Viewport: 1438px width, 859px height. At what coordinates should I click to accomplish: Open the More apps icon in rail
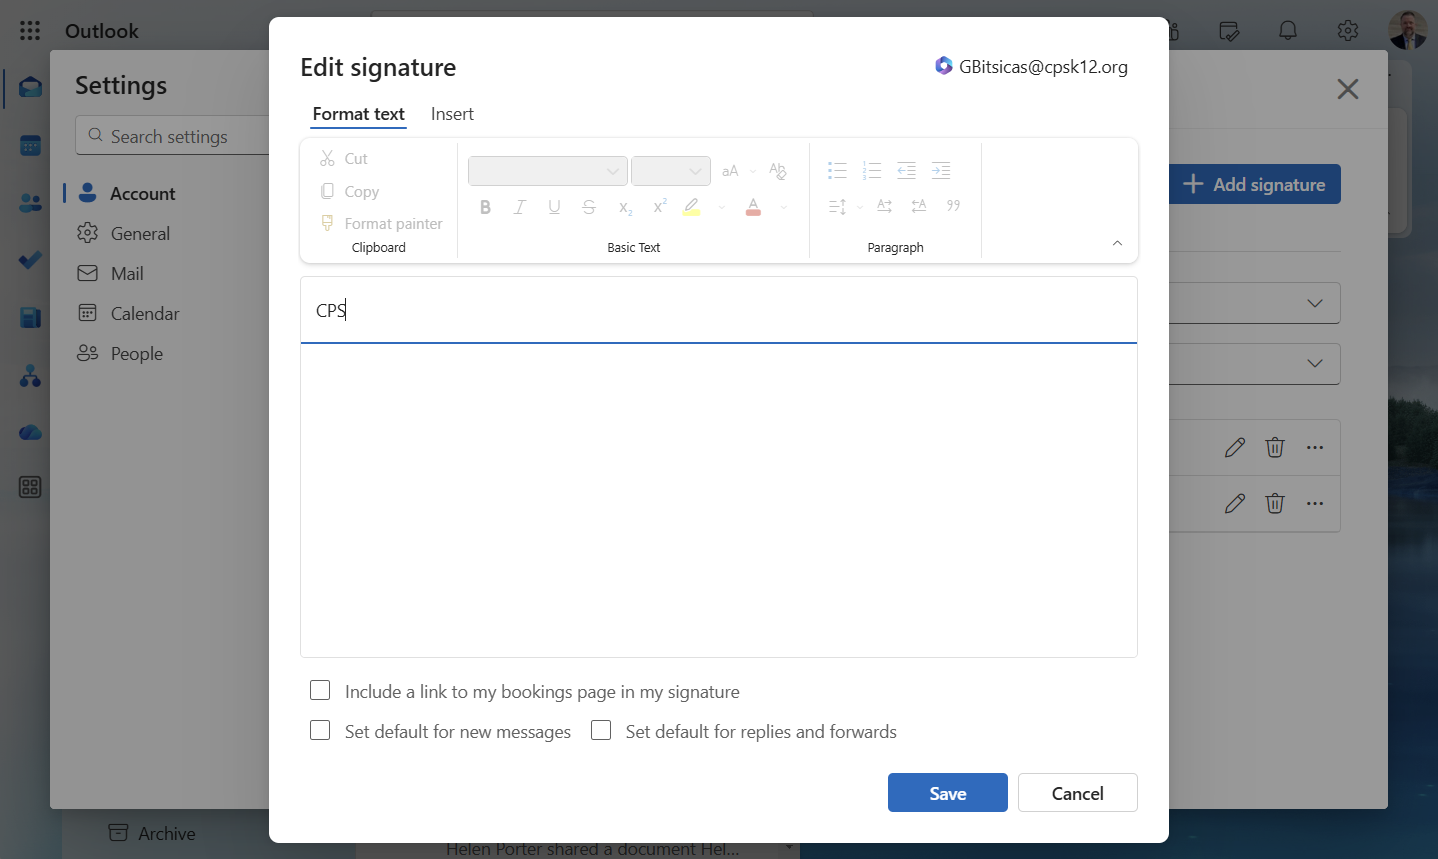point(30,487)
